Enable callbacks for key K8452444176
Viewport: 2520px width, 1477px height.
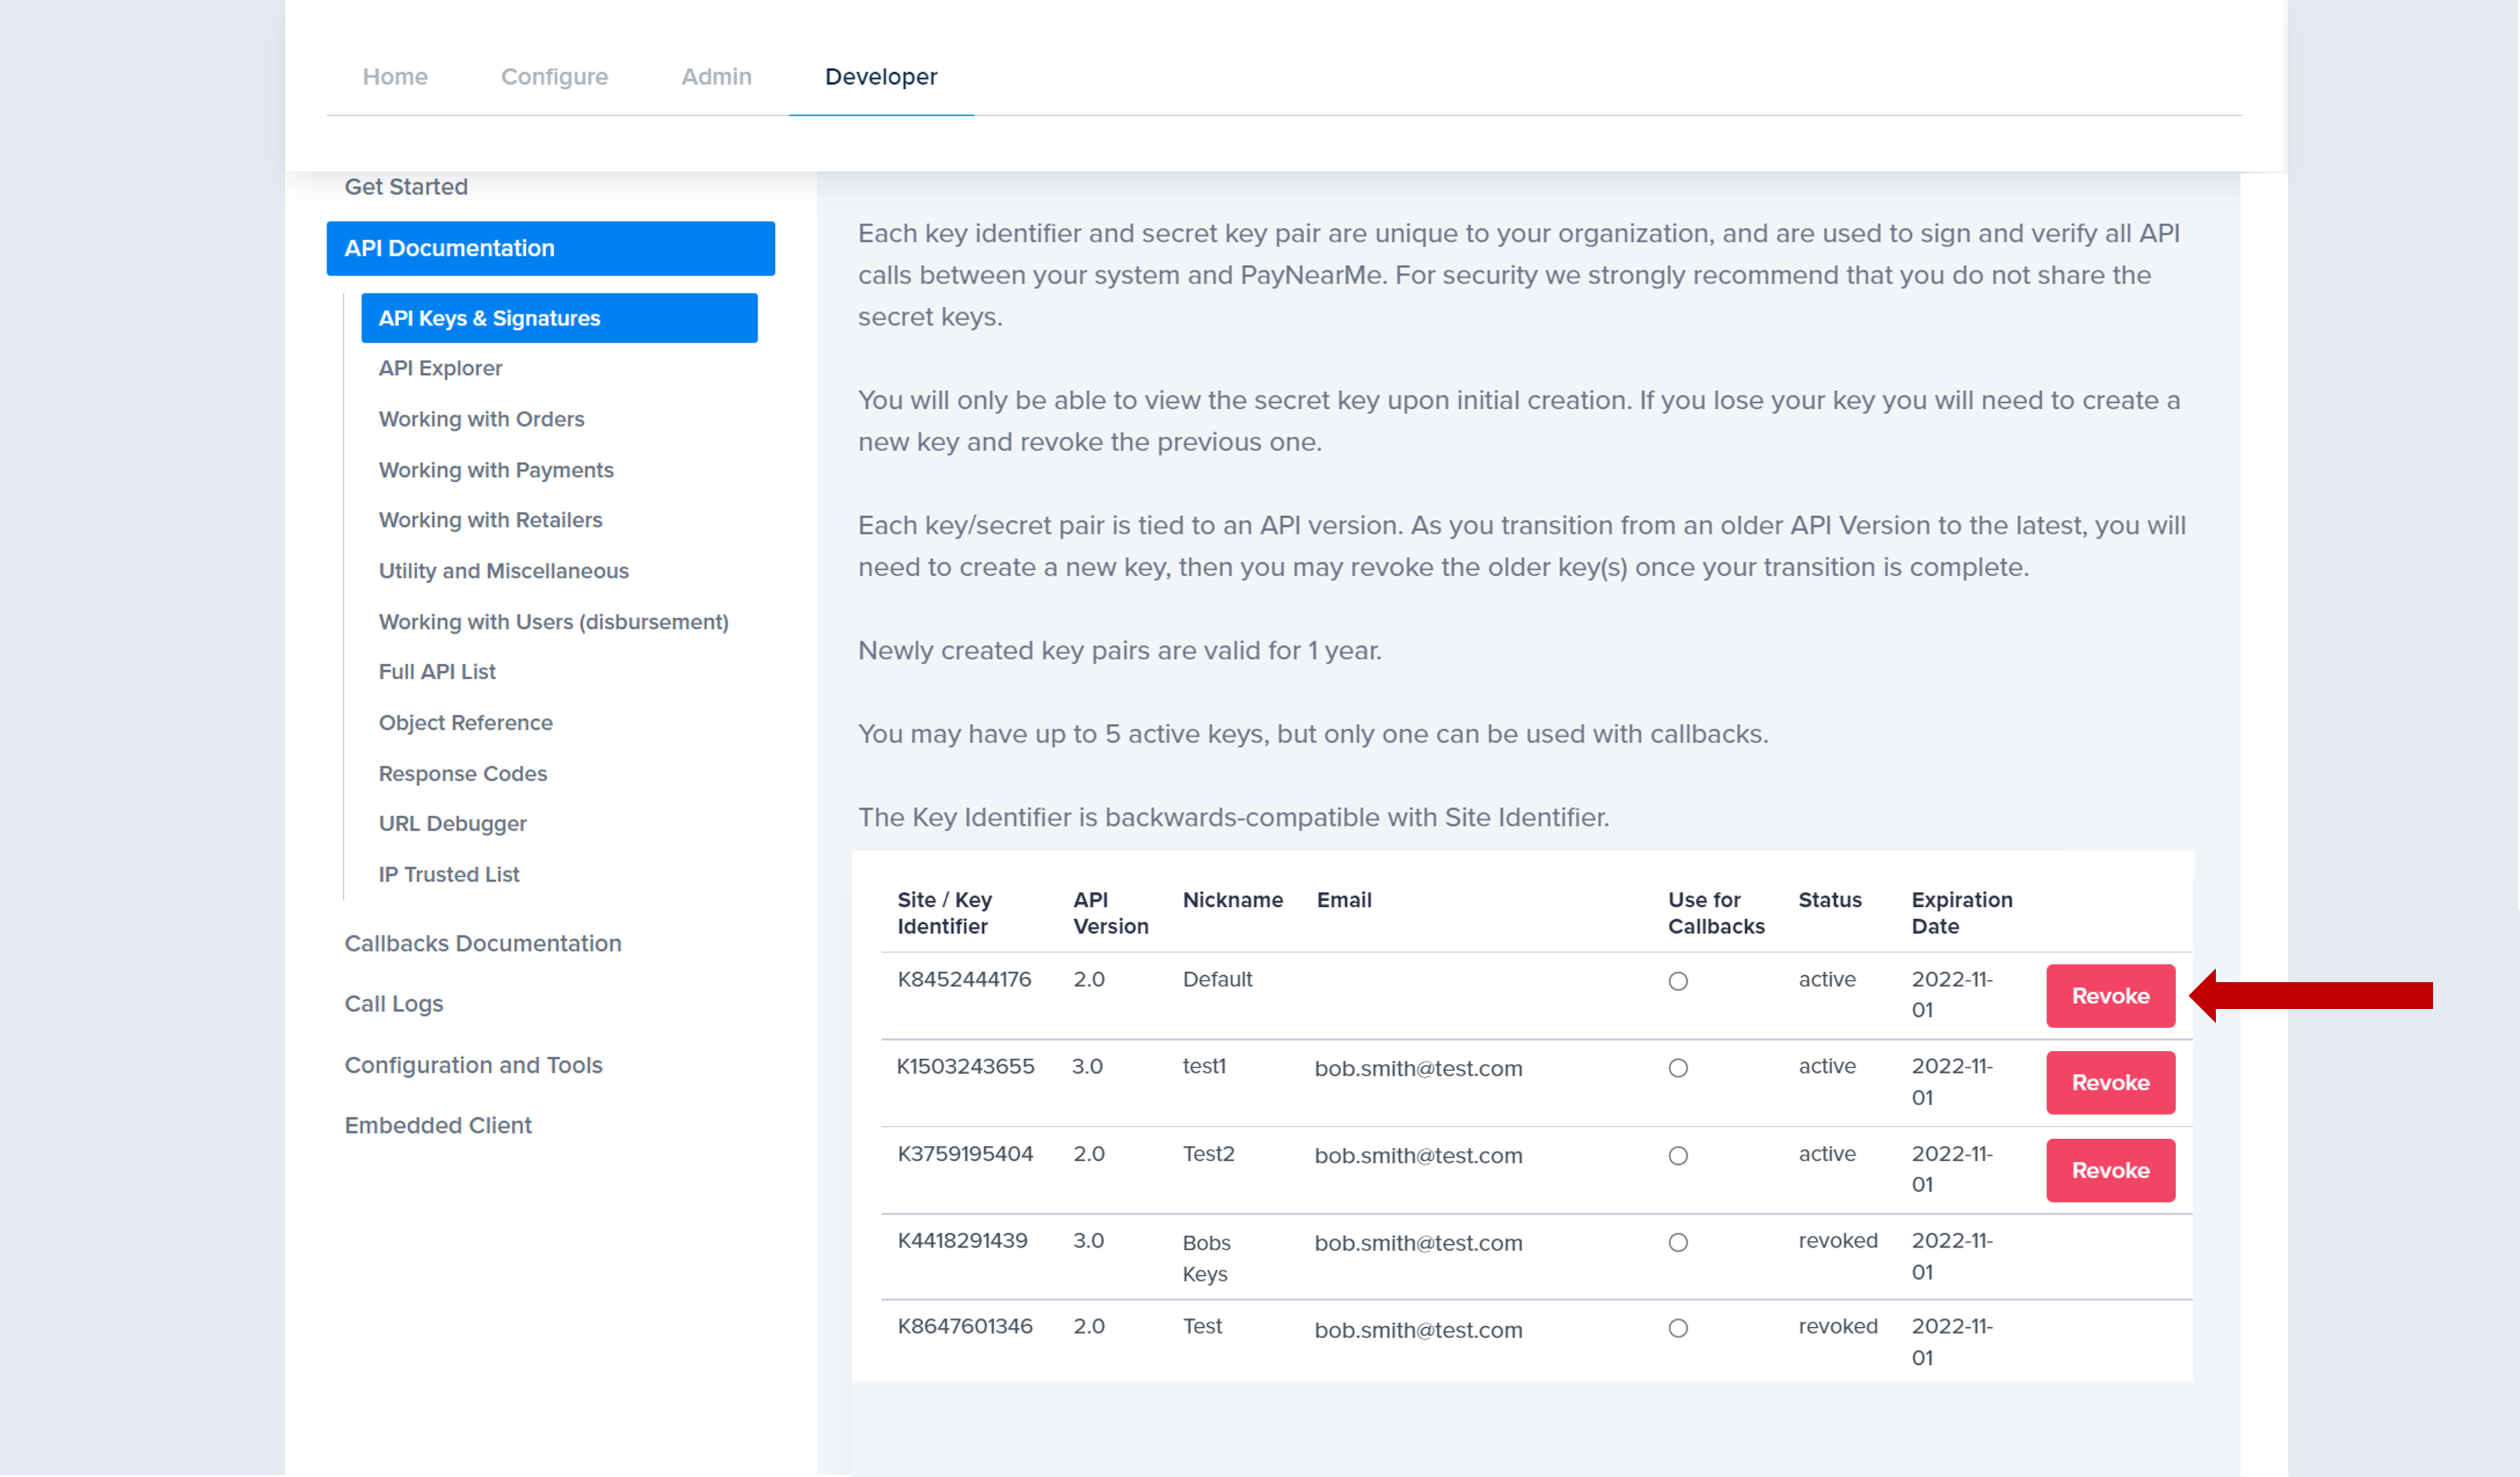click(x=1678, y=982)
